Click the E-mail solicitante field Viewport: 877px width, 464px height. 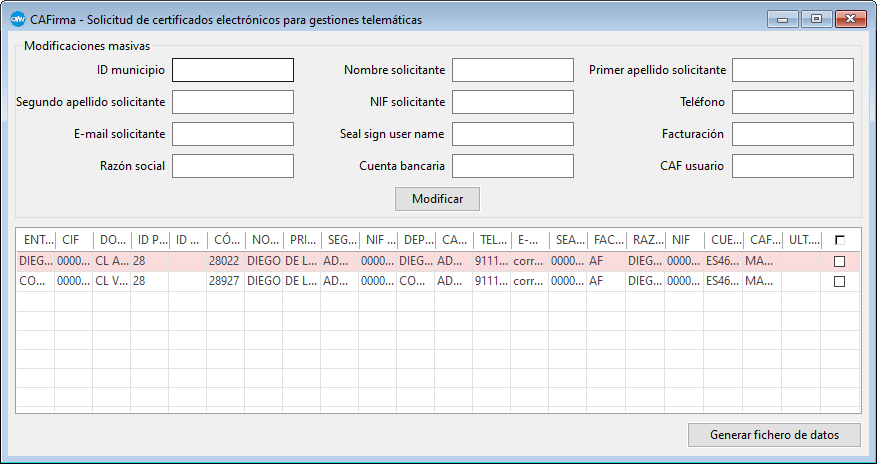(233, 134)
